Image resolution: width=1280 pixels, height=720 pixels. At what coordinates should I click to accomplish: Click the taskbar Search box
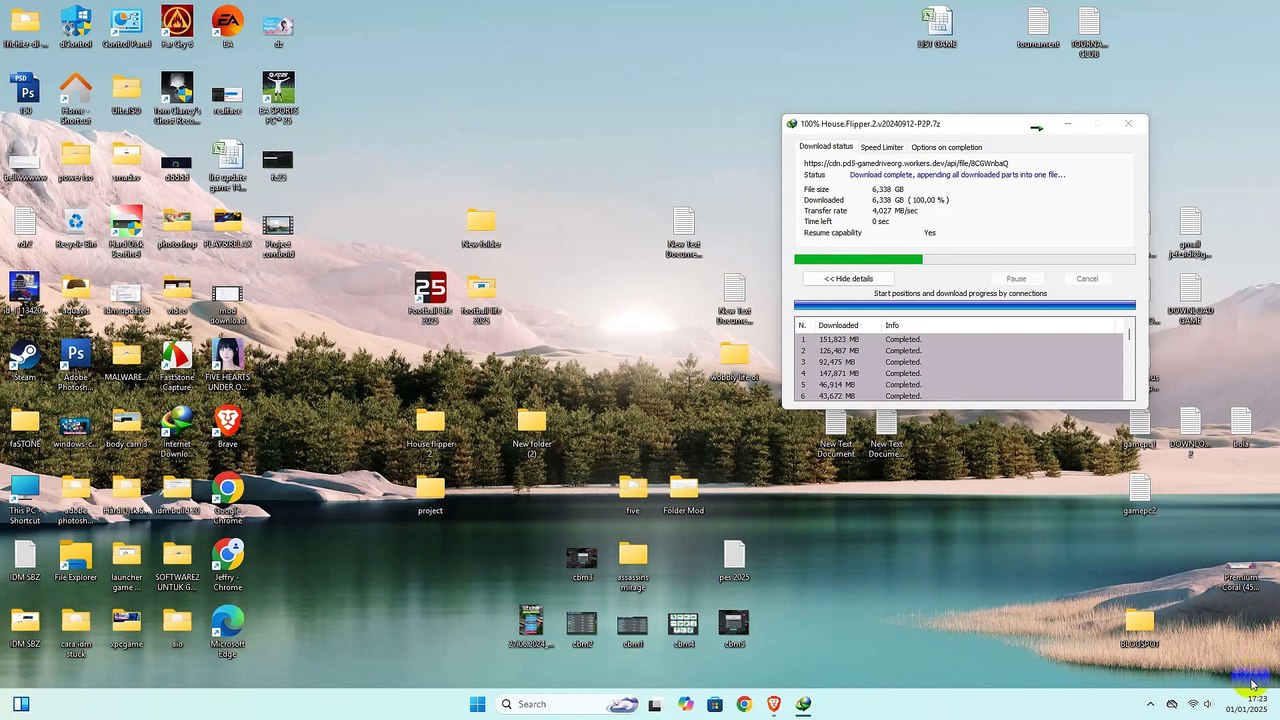coord(568,704)
